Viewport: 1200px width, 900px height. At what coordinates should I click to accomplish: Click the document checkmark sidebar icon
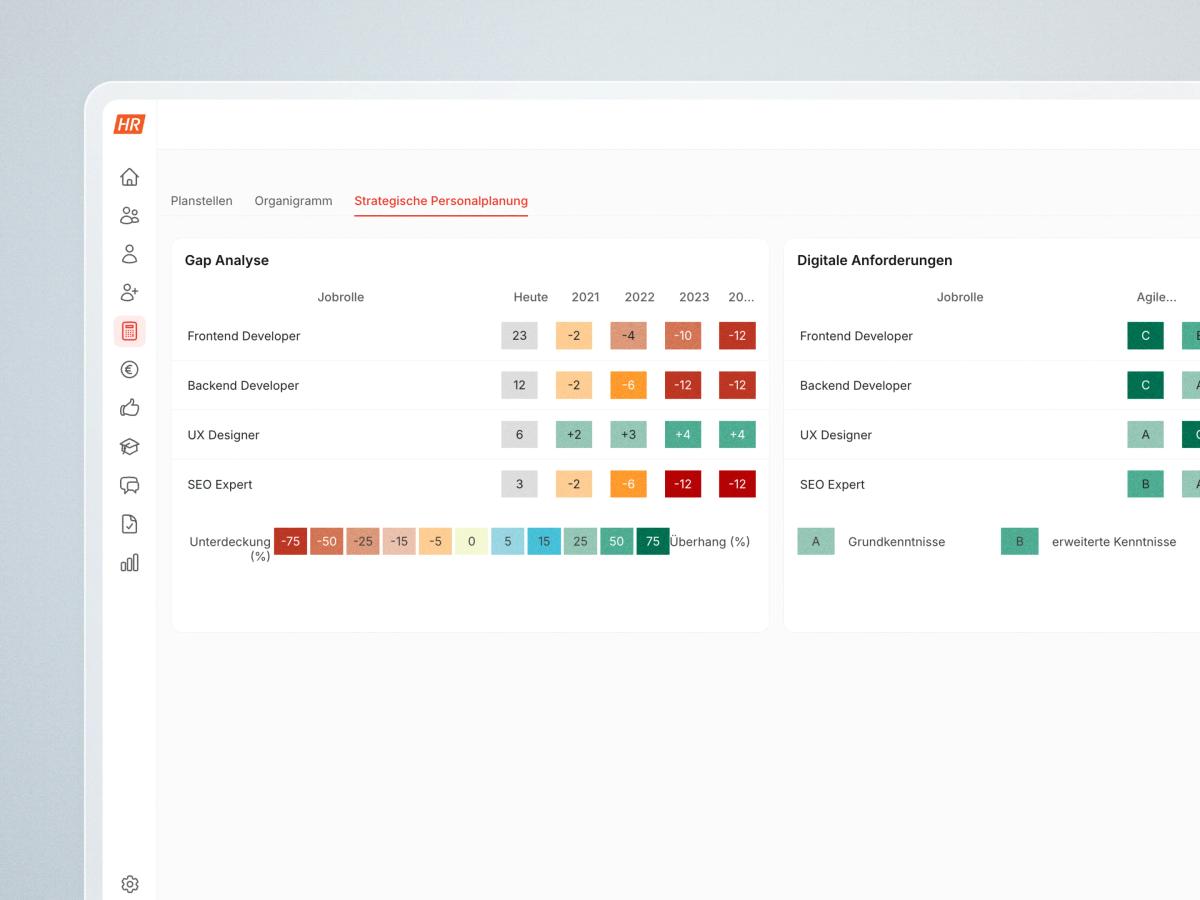pyautogui.click(x=129, y=524)
